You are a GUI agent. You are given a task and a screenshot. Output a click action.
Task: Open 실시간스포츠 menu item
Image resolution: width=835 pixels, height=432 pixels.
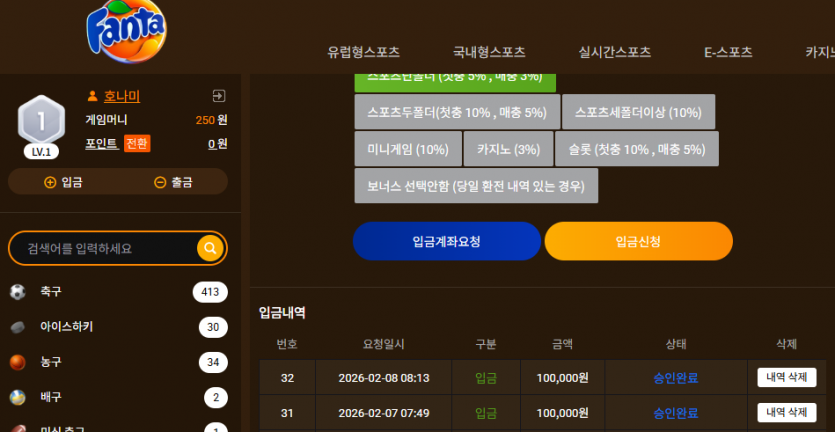coord(615,52)
